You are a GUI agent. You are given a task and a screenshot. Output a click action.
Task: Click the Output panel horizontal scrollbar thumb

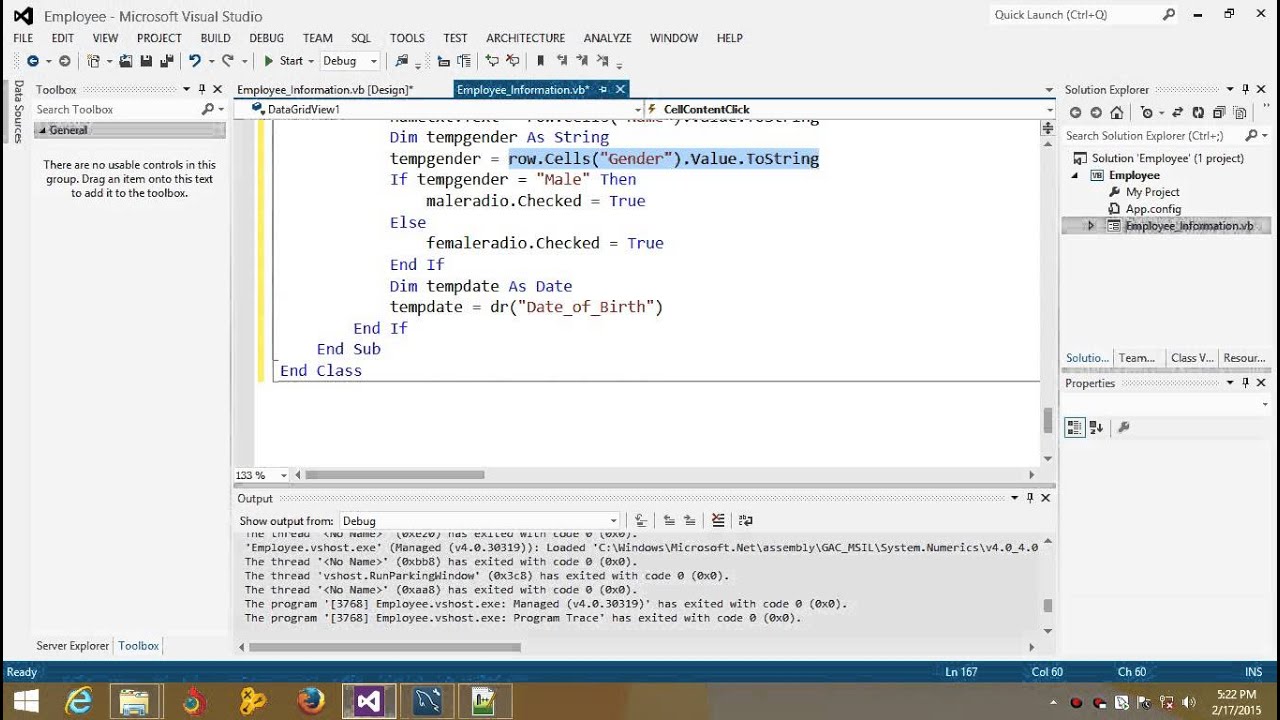385,647
